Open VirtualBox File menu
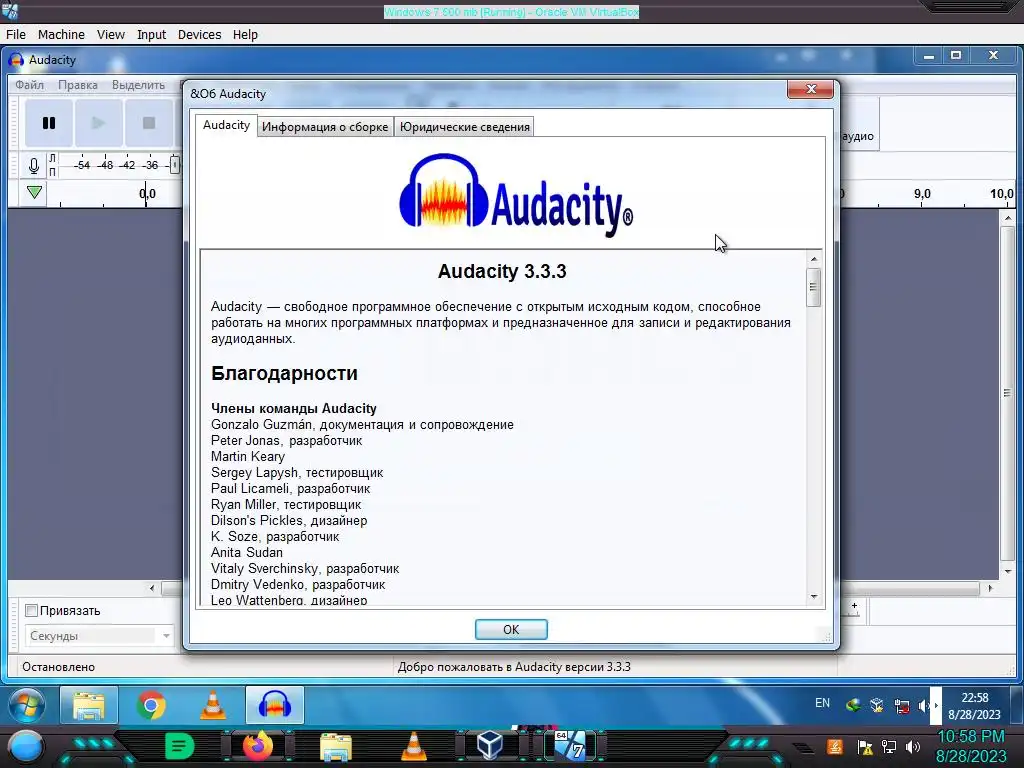Viewport: 1024px width, 768px height. 16,35
